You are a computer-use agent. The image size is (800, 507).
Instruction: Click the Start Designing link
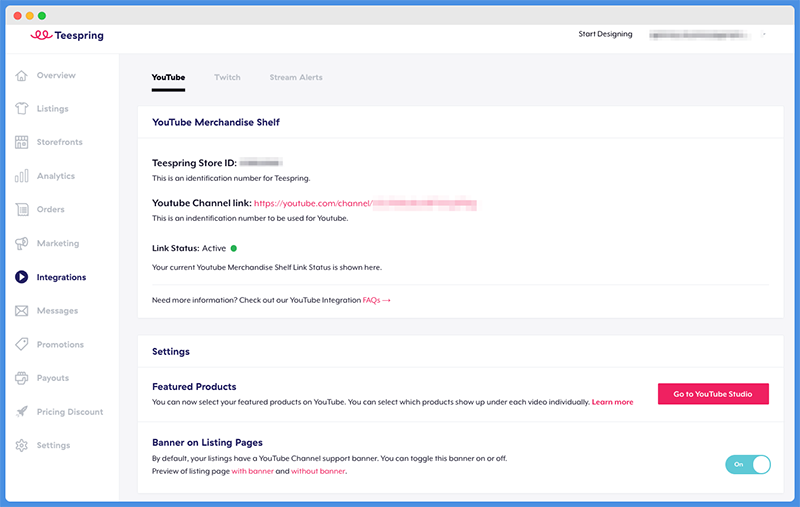point(605,34)
